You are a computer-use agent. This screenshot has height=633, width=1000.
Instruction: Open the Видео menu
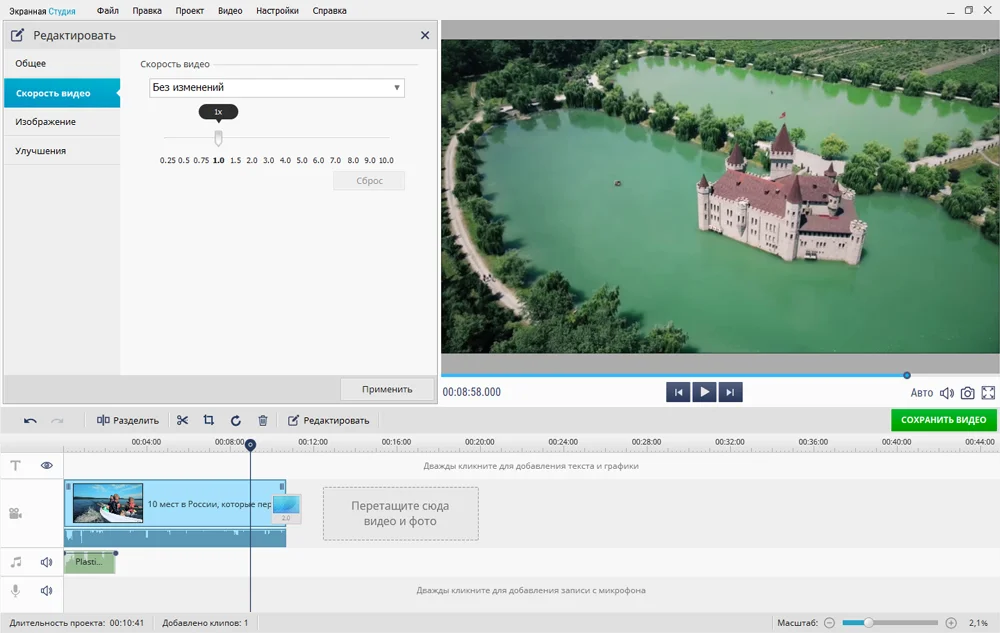click(x=230, y=11)
